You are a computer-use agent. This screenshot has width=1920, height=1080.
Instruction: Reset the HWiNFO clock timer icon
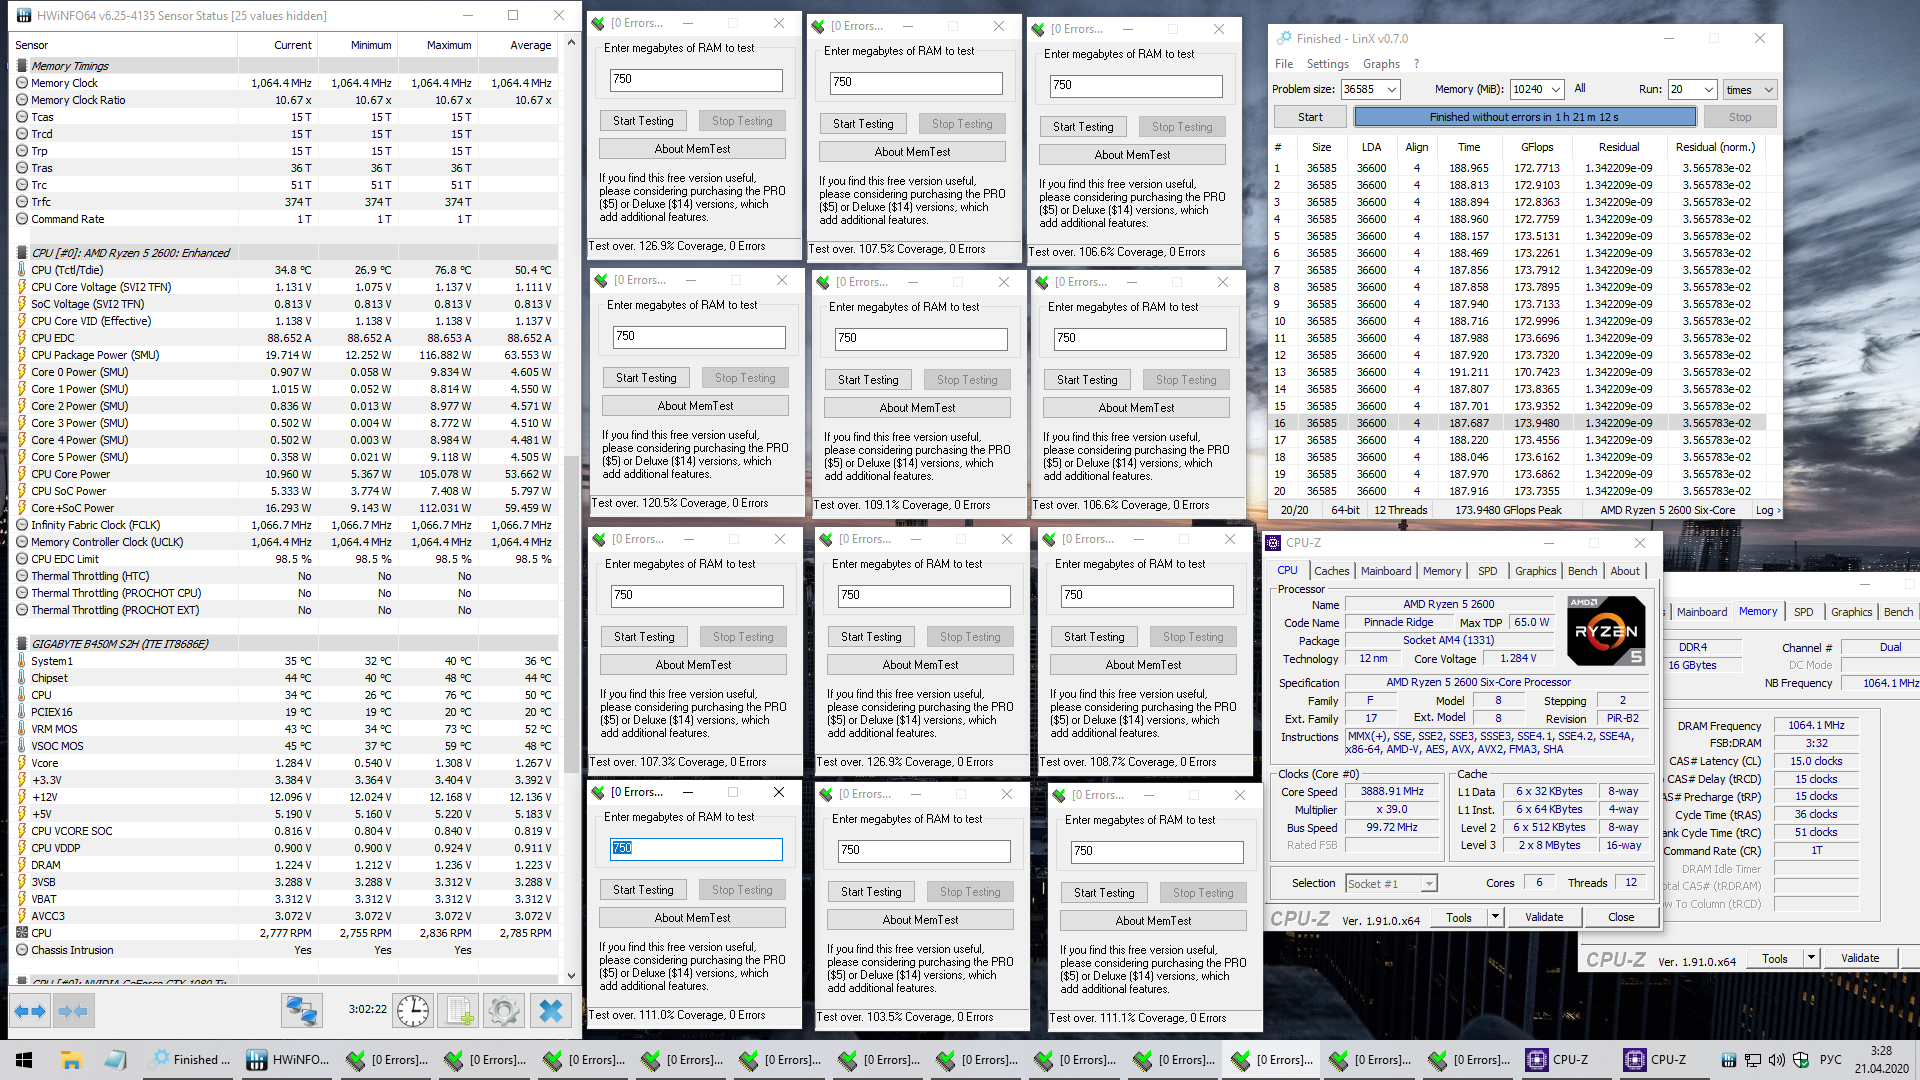[412, 1011]
